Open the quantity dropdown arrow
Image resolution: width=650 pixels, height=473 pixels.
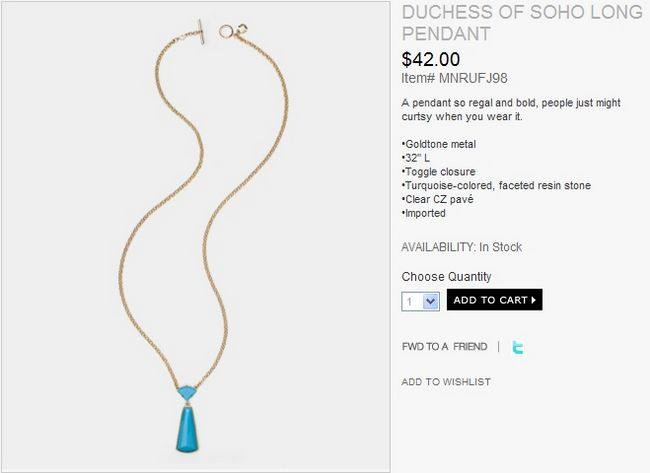pyautogui.click(x=431, y=301)
